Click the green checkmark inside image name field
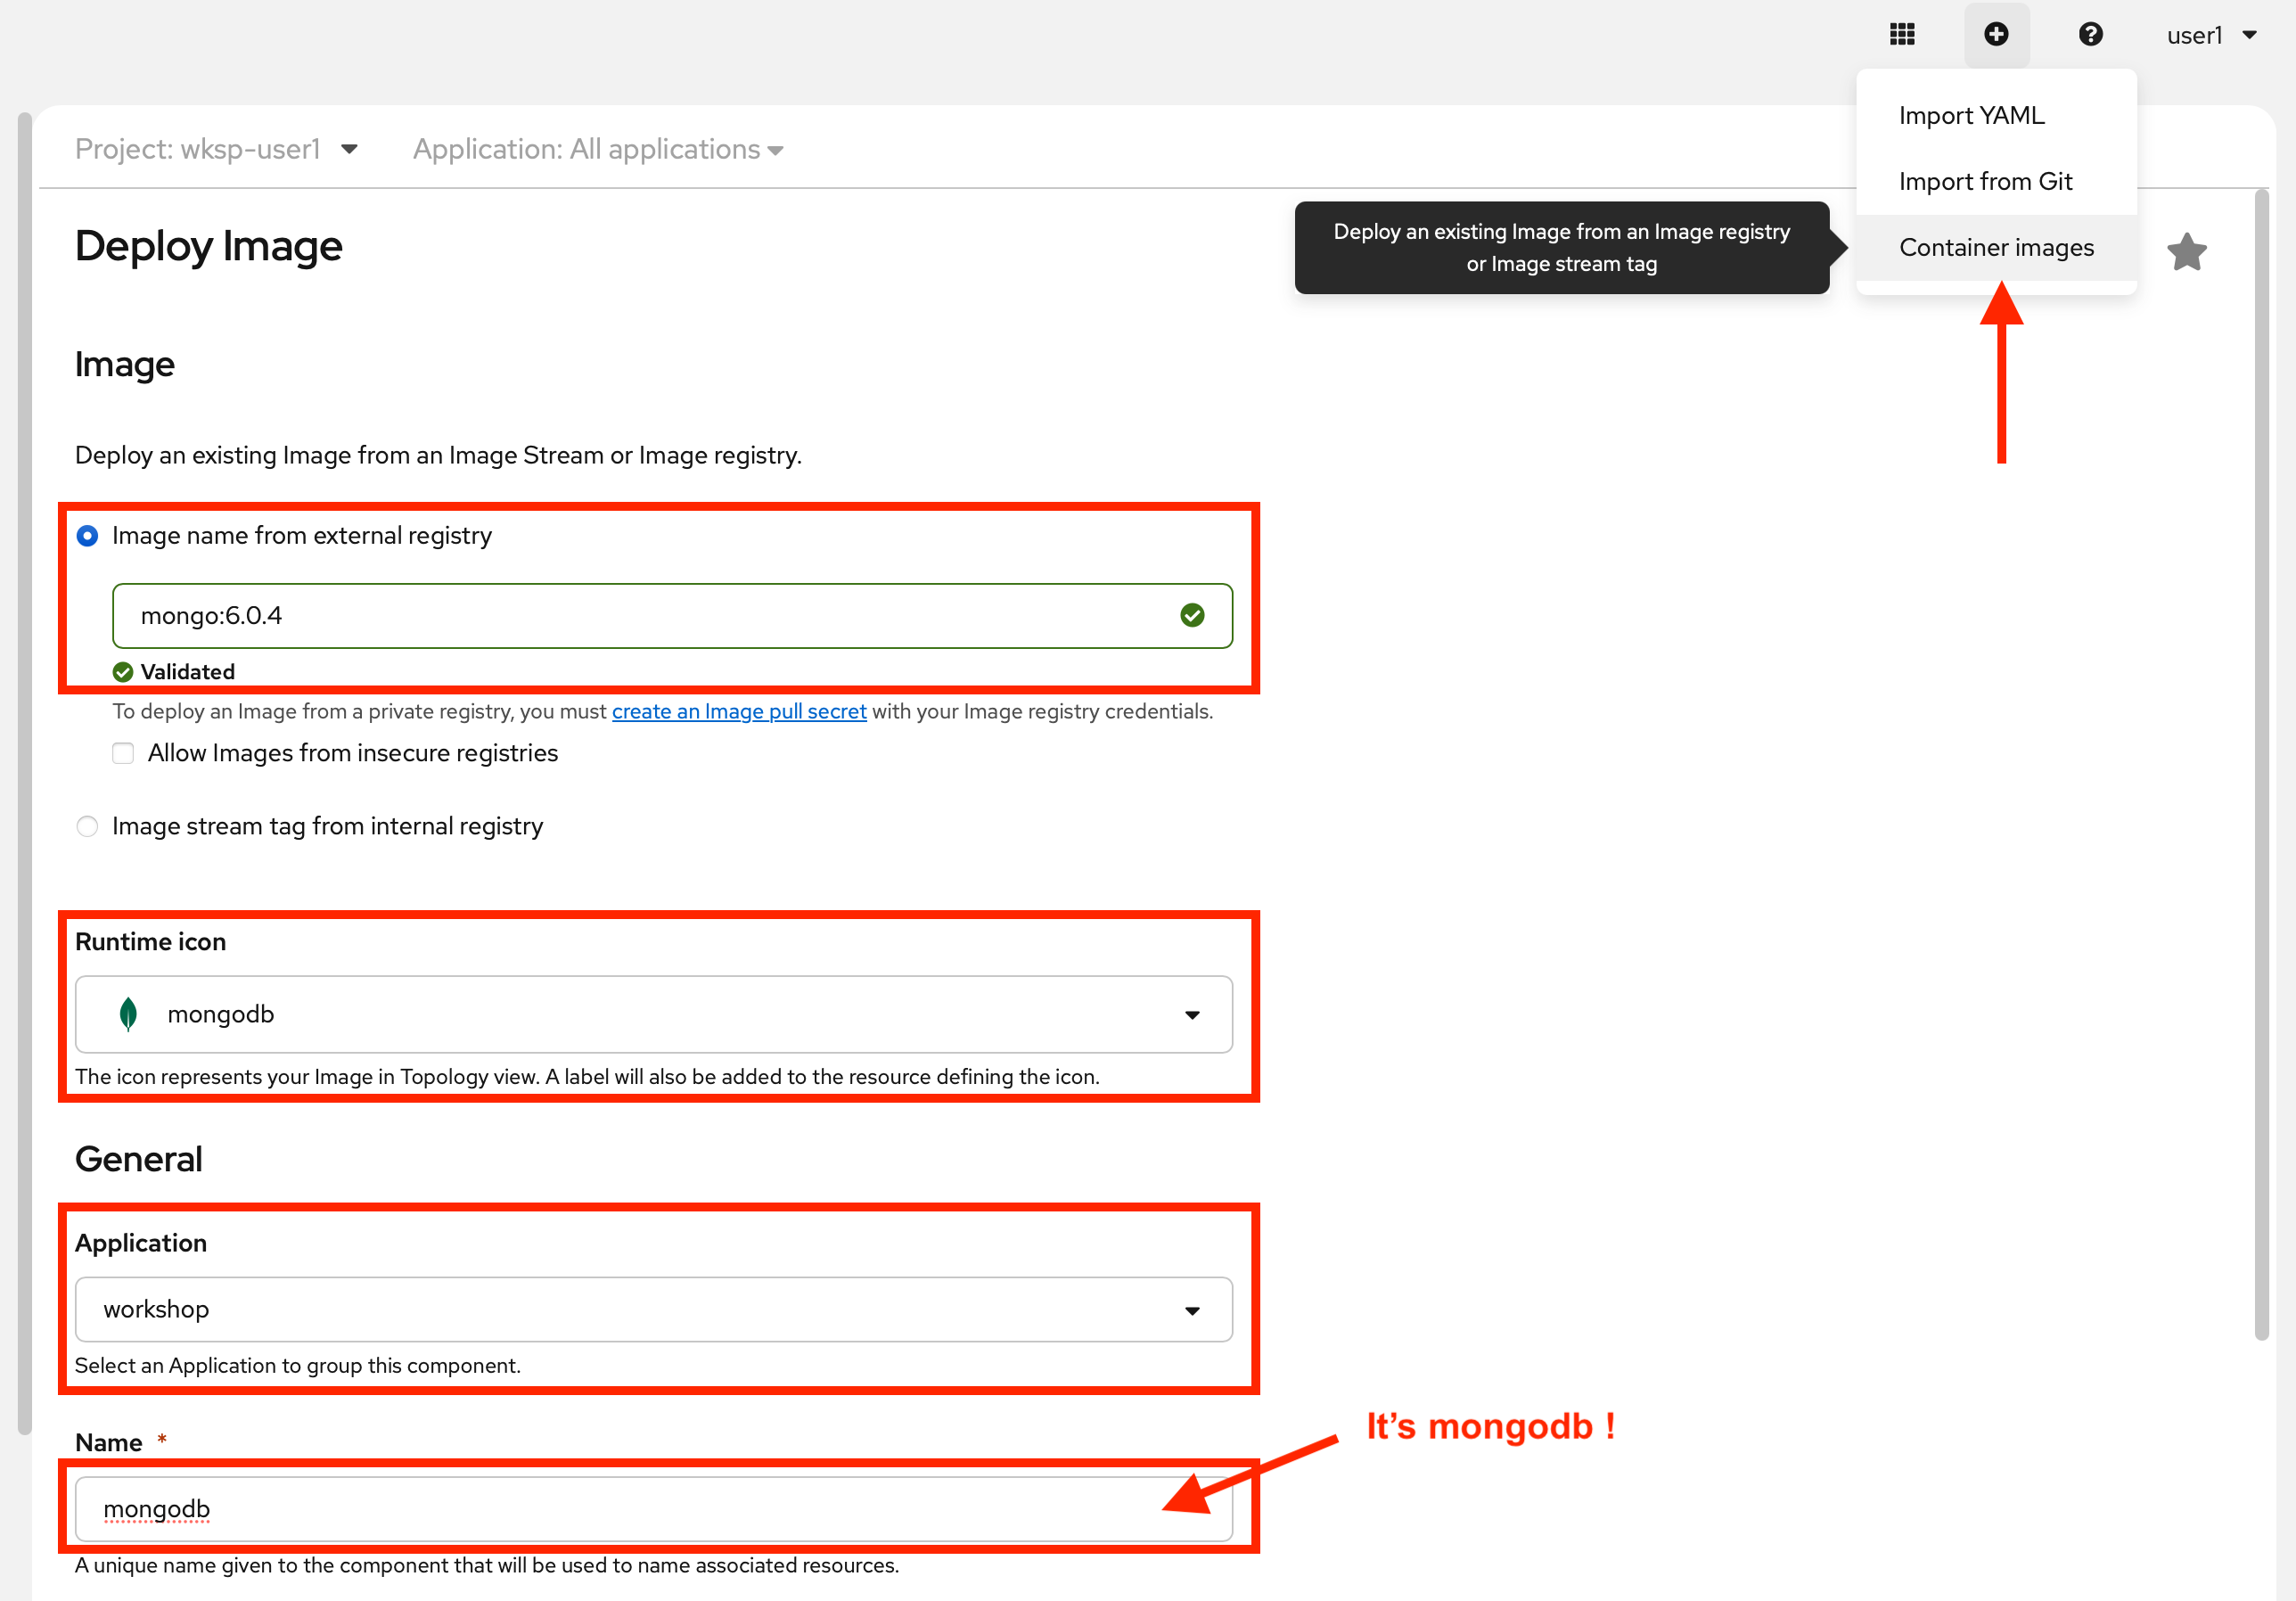Screen dimensions: 2296x1601 [1192, 615]
